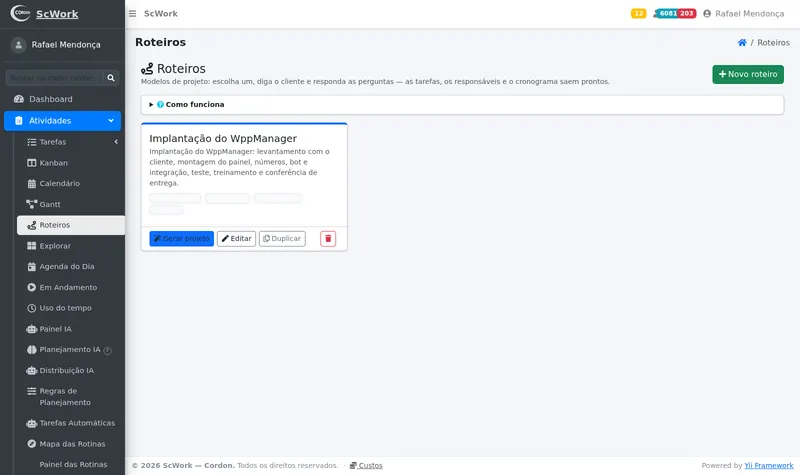The image size is (800, 475).
Task: Click the Distribuição IA robot icon
Action: [32, 370]
